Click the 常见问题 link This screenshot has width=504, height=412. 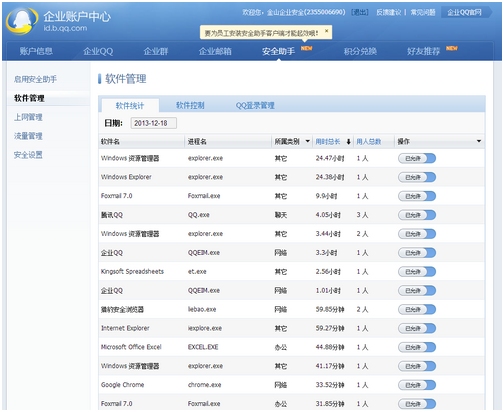423,12
